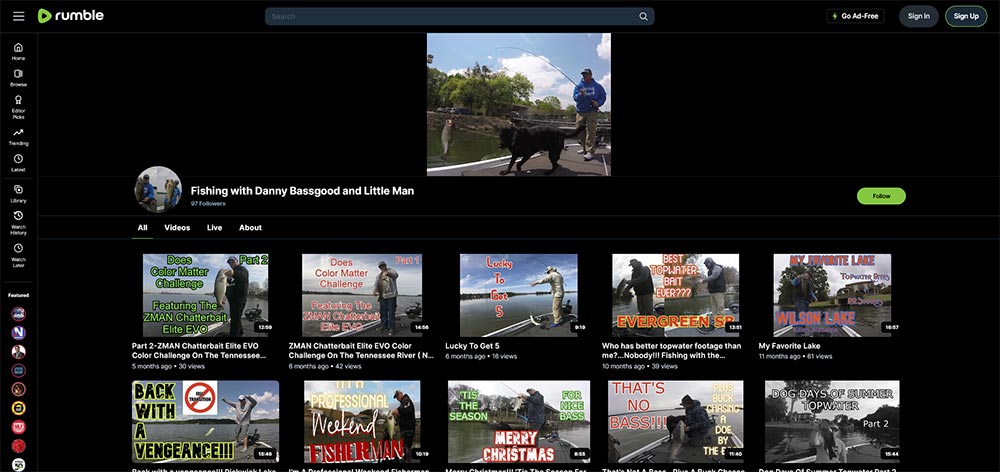Click the '11 months ago • 61 views' text
The image size is (1000, 472).
tap(795, 357)
